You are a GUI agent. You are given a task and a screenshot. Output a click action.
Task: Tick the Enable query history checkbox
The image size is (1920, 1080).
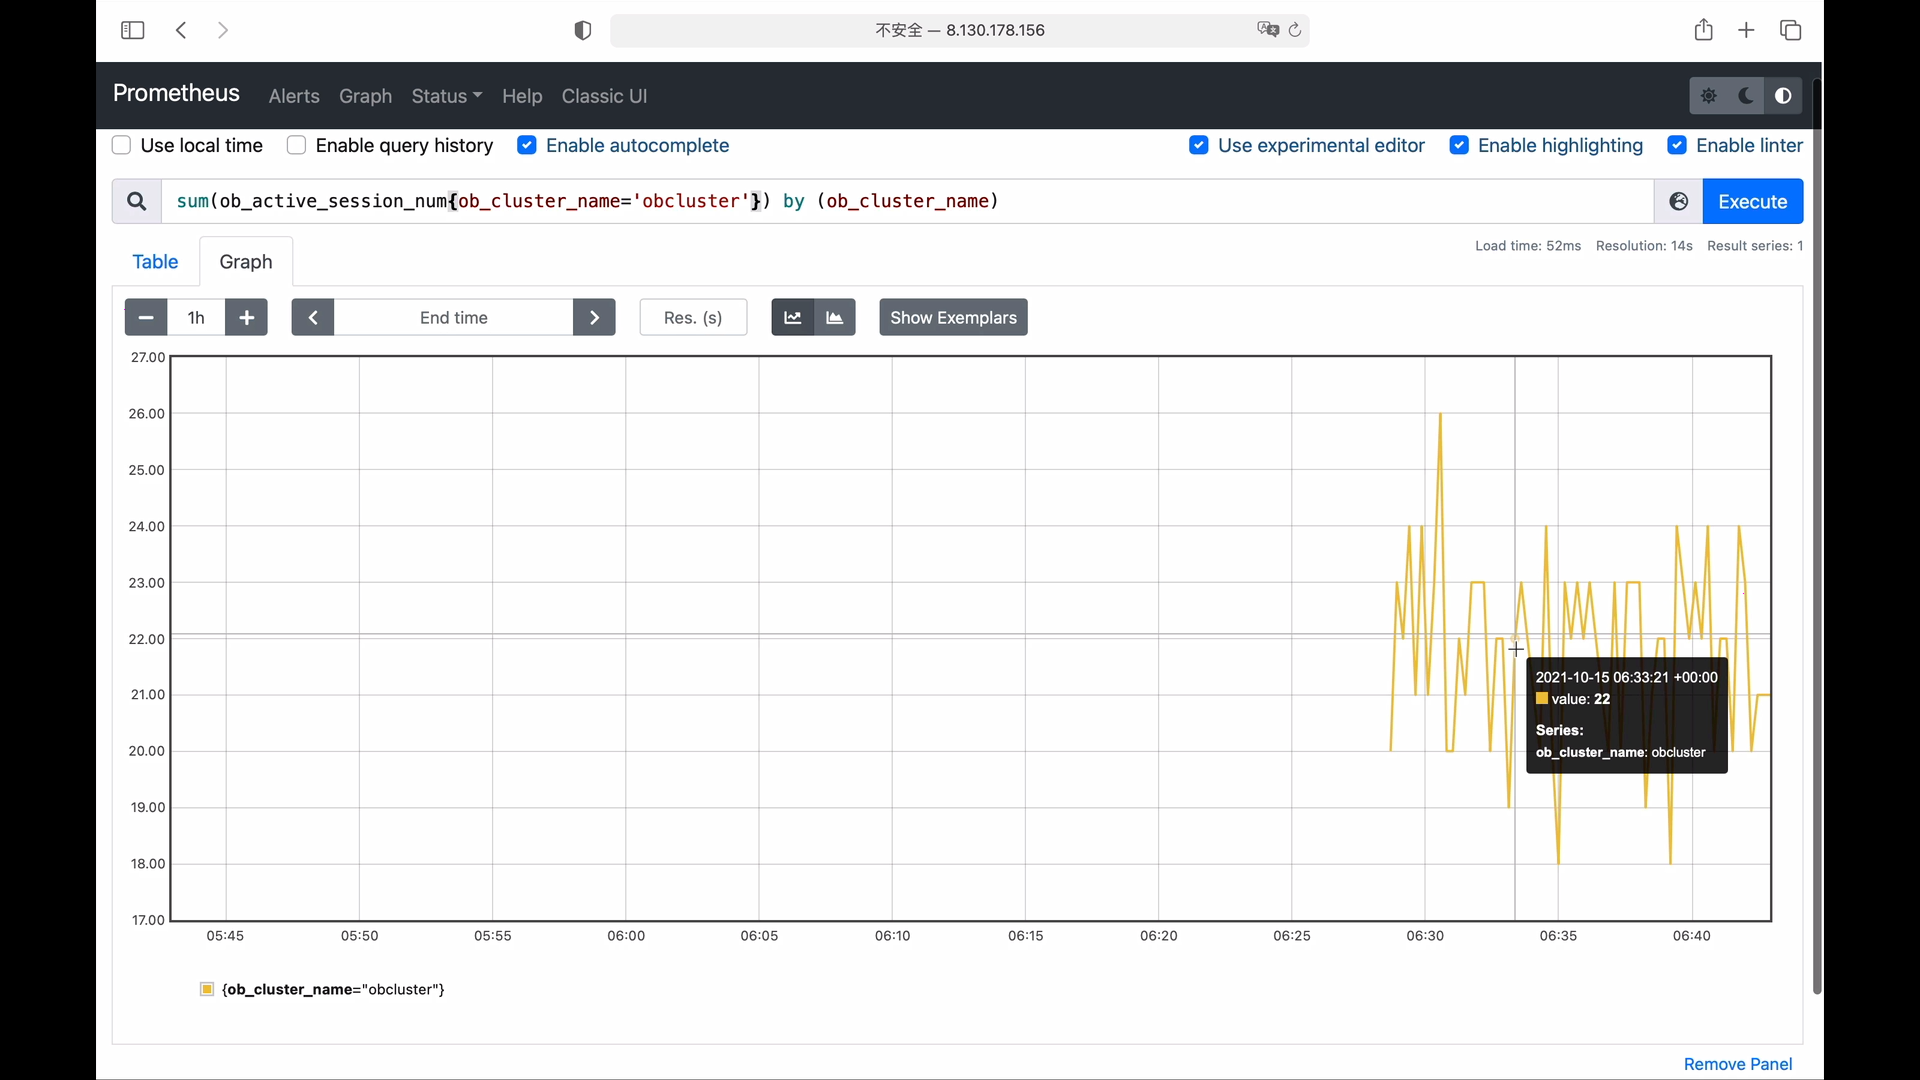(296, 145)
